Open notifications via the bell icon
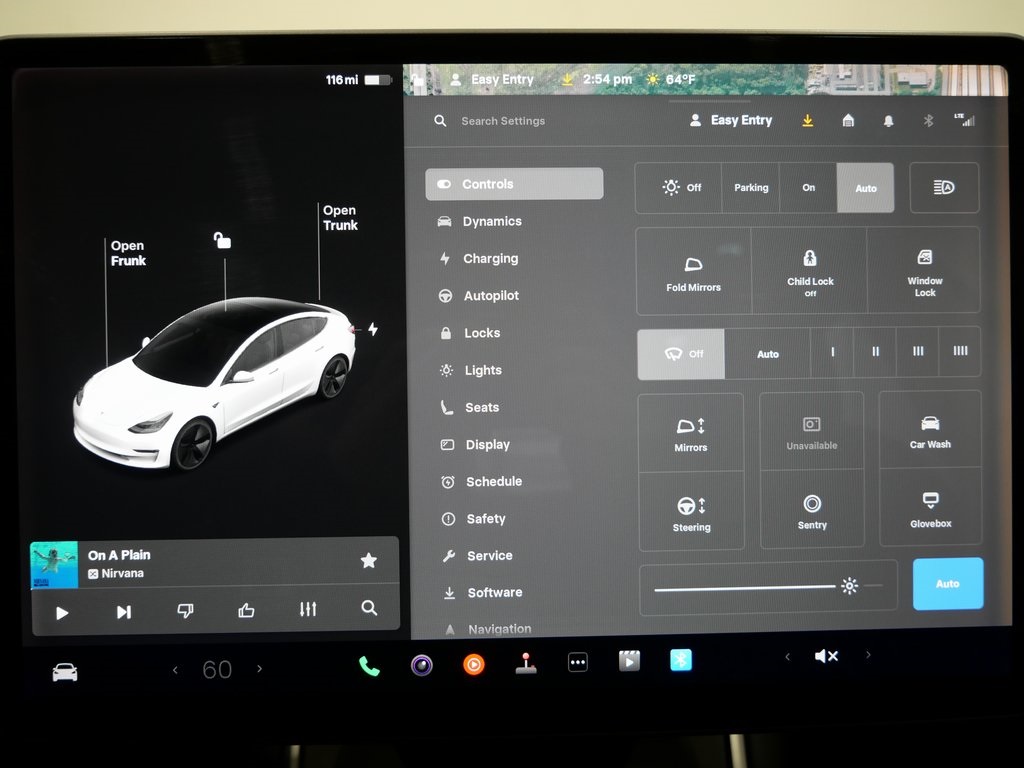This screenshot has height=768, width=1024. (x=888, y=119)
